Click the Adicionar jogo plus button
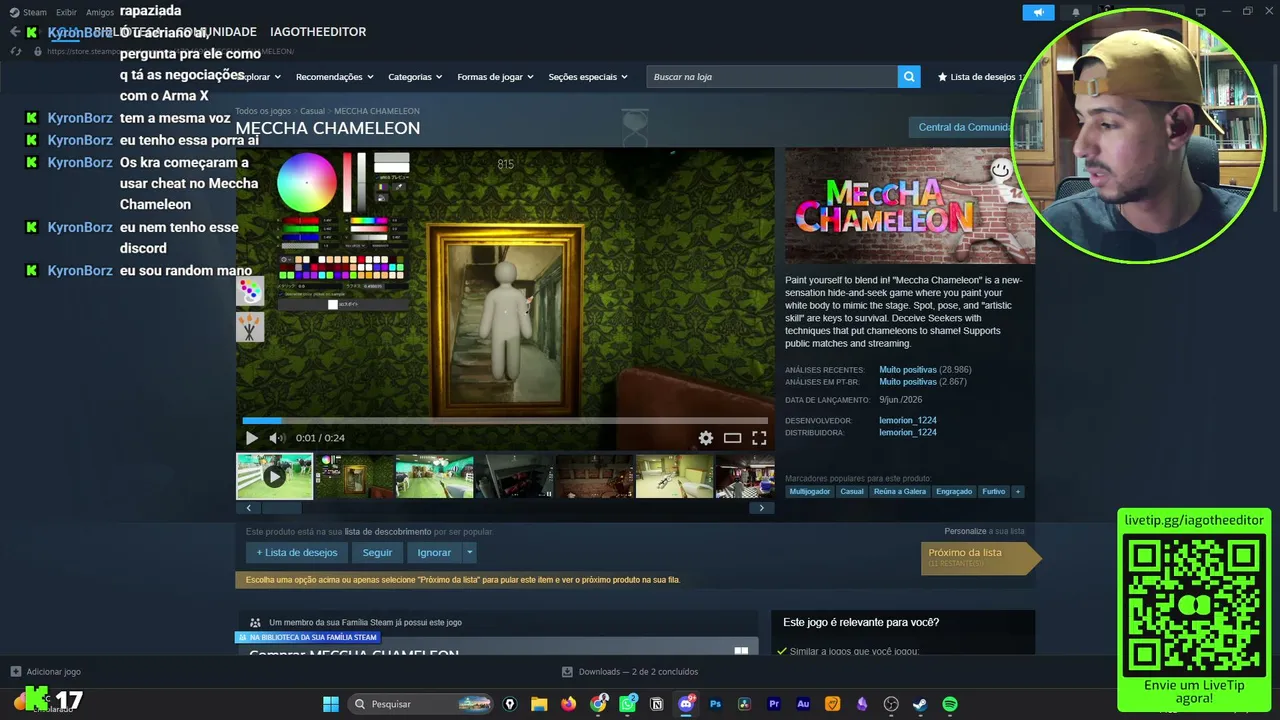The height and width of the screenshot is (720, 1280). [45, 672]
